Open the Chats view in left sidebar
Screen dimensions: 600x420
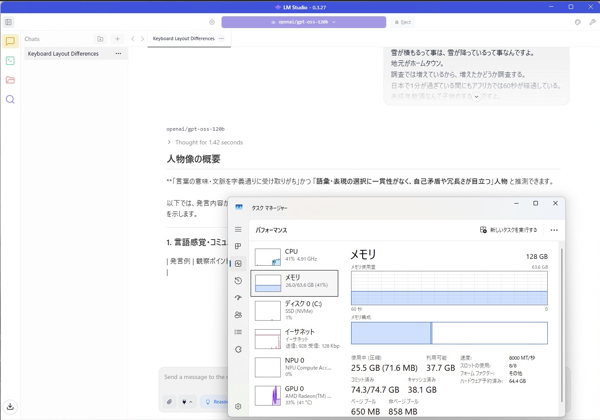(x=10, y=42)
